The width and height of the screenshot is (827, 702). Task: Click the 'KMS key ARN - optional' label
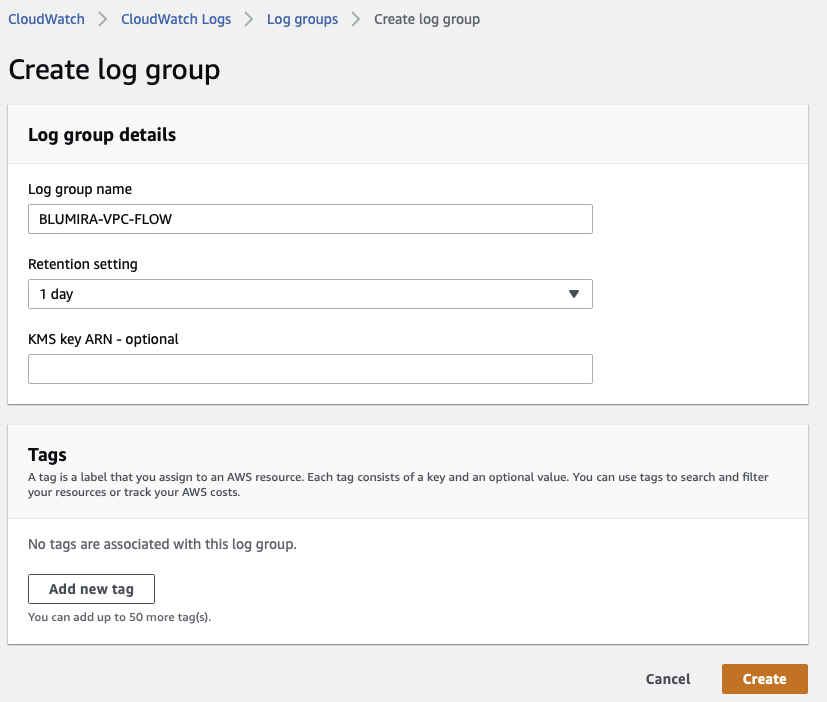(103, 339)
